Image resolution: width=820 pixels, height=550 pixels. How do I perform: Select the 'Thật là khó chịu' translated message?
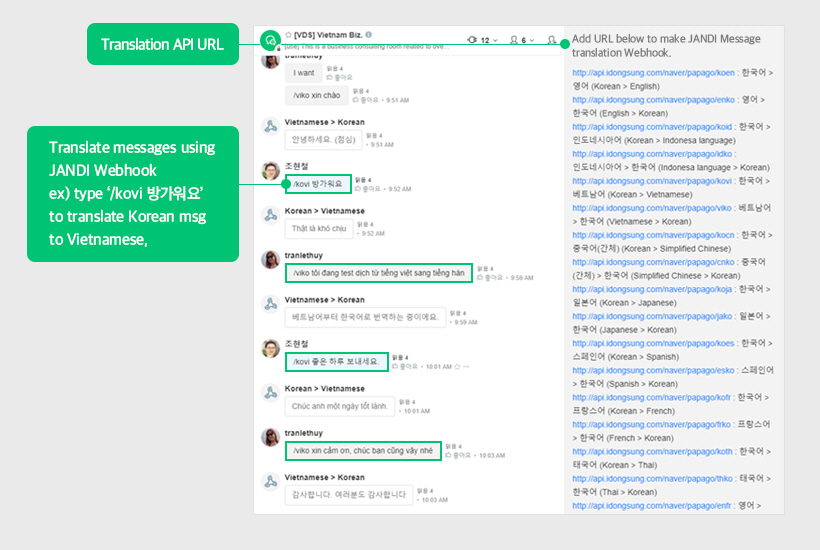[319, 229]
